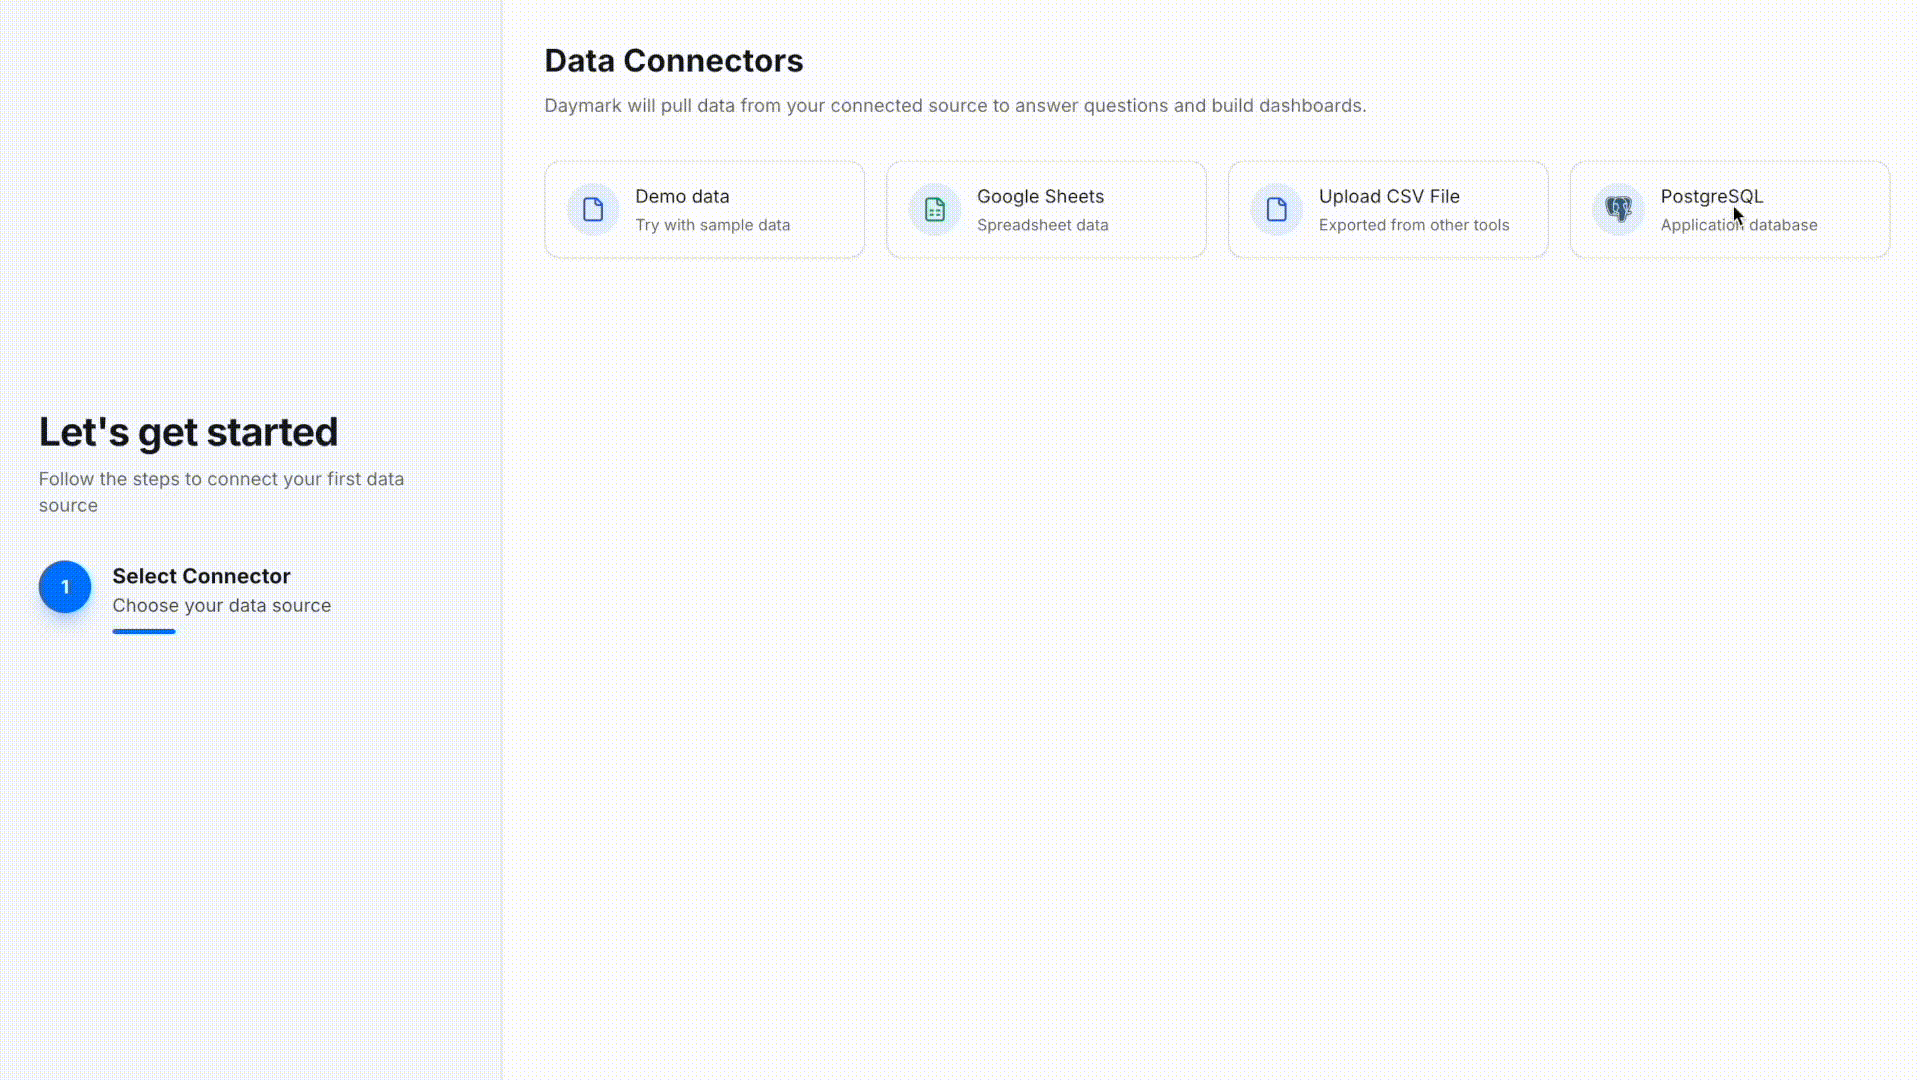The height and width of the screenshot is (1080, 1920).
Task: Click the "Select Connector" step title
Action: 201,576
